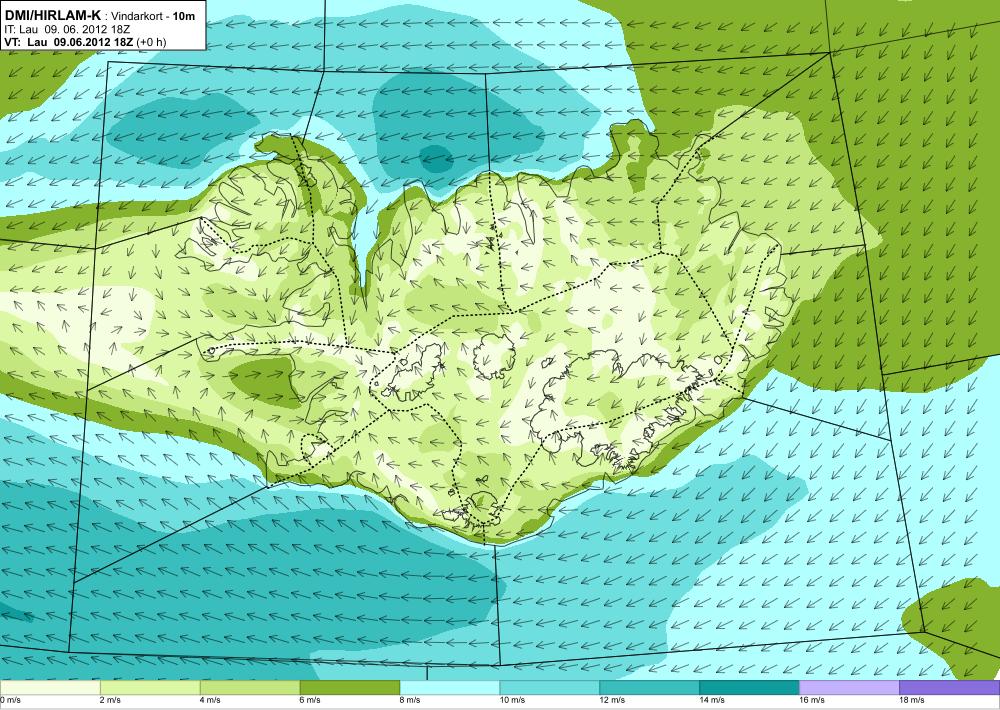Click the "6 m/s" legend label
The height and width of the screenshot is (710, 1000).
coord(311,700)
